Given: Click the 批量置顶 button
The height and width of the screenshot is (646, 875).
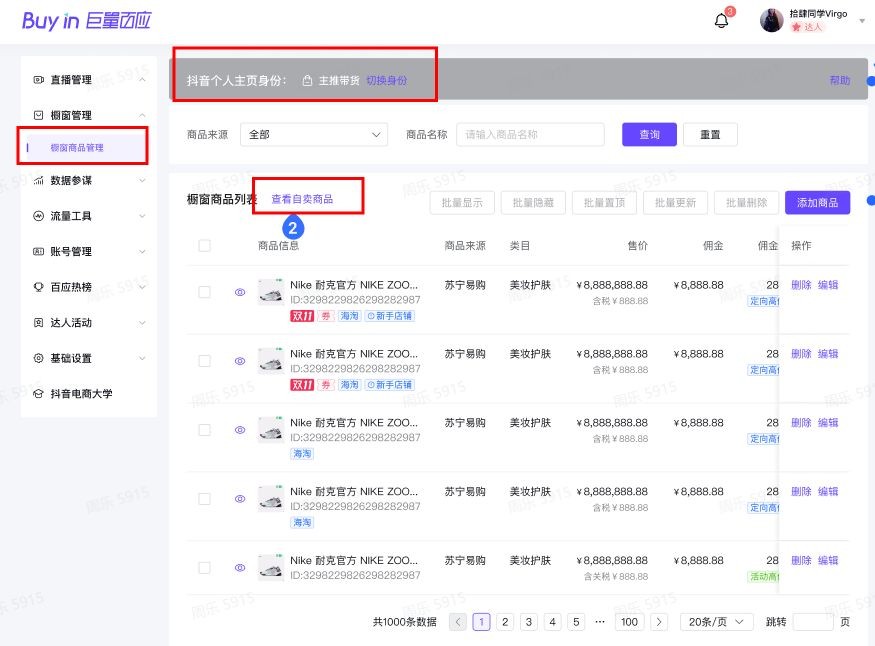Looking at the screenshot, I should [604, 203].
